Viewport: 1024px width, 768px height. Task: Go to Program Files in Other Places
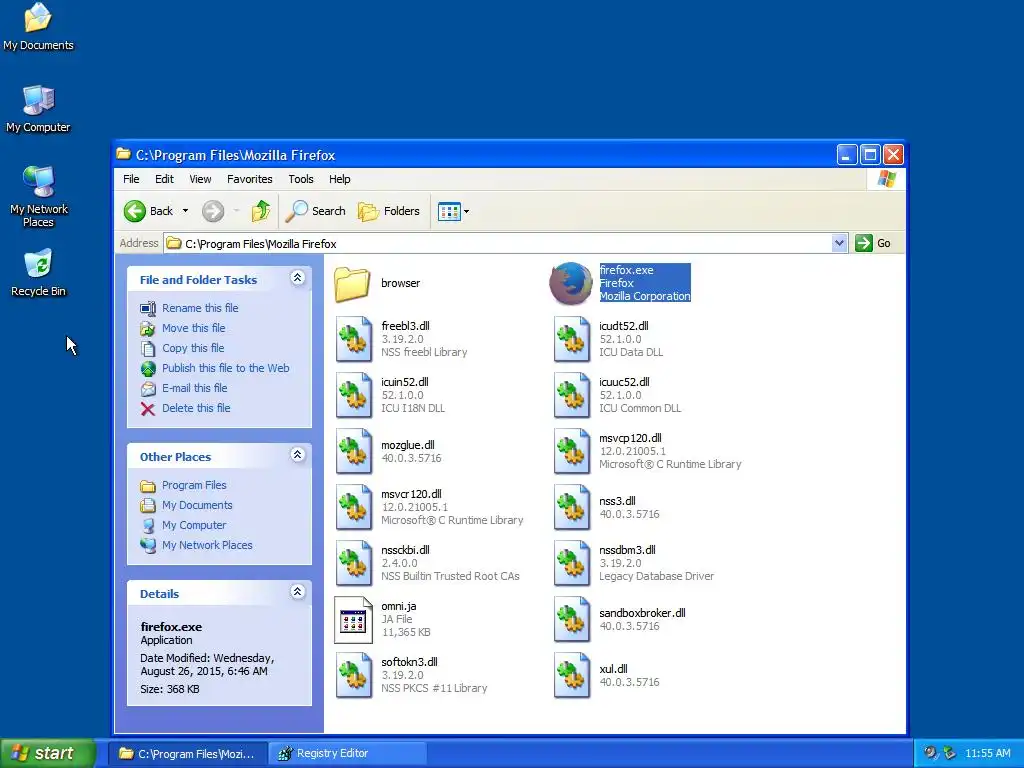[194, 485]
